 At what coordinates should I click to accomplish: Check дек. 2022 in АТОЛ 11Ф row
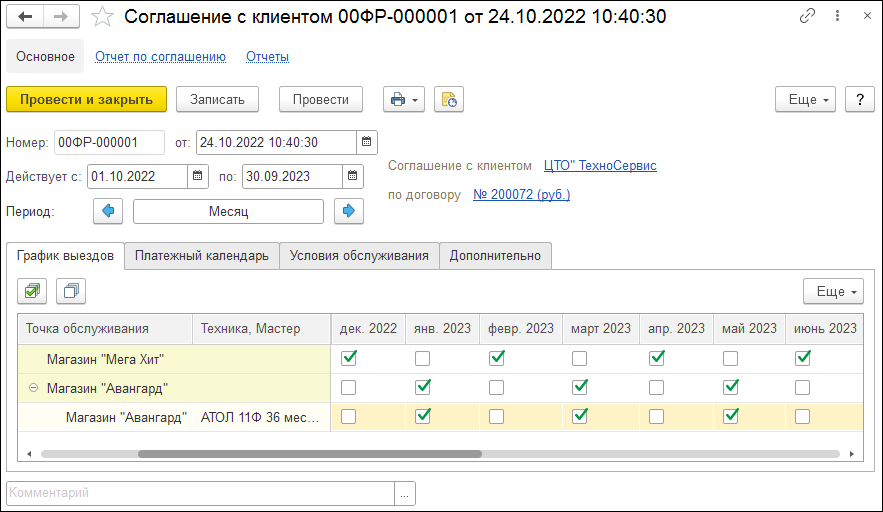[348, 417]
